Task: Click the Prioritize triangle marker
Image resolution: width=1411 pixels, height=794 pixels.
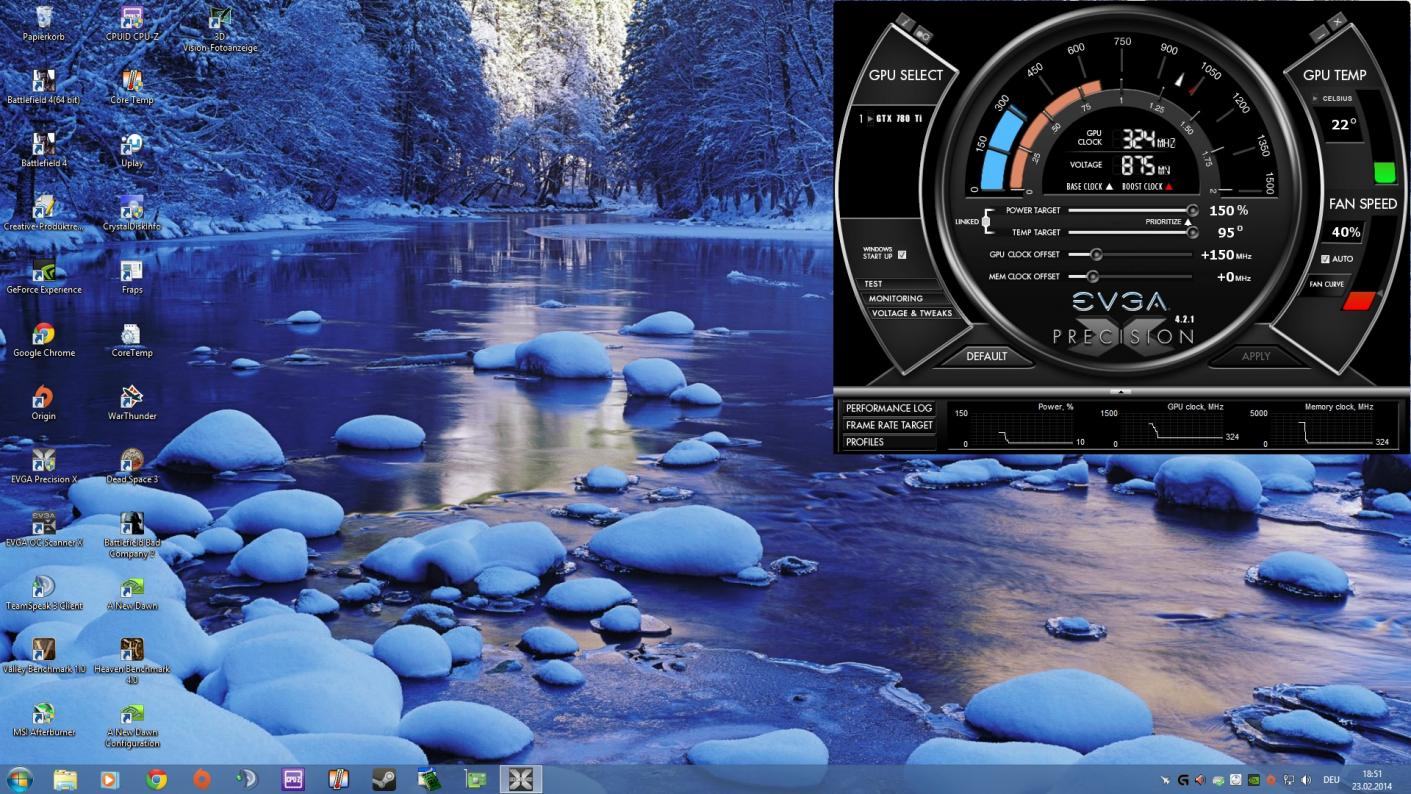Action: point(1188,222)
